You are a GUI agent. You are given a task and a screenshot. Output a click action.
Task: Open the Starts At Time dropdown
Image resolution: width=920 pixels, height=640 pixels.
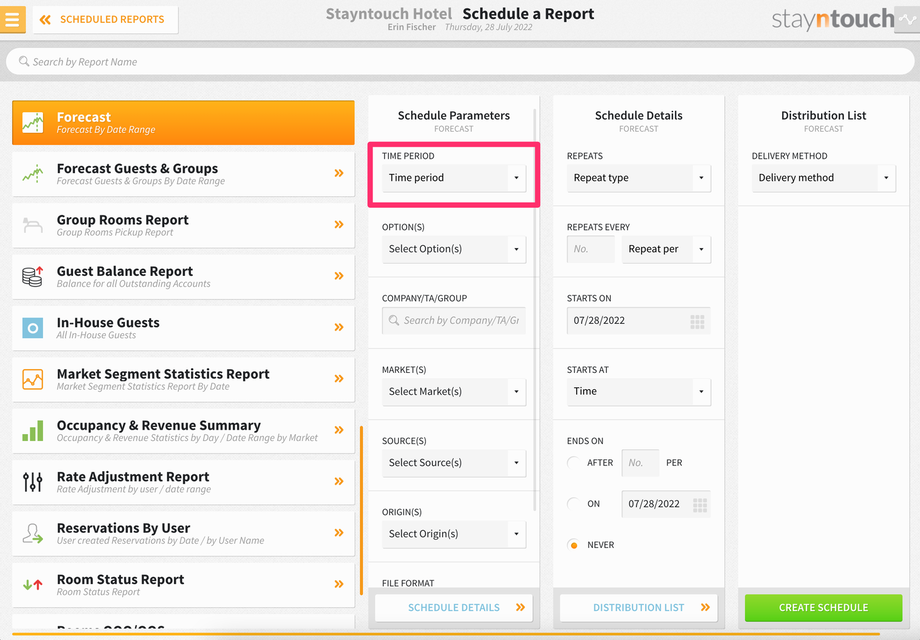pos(638,391)
